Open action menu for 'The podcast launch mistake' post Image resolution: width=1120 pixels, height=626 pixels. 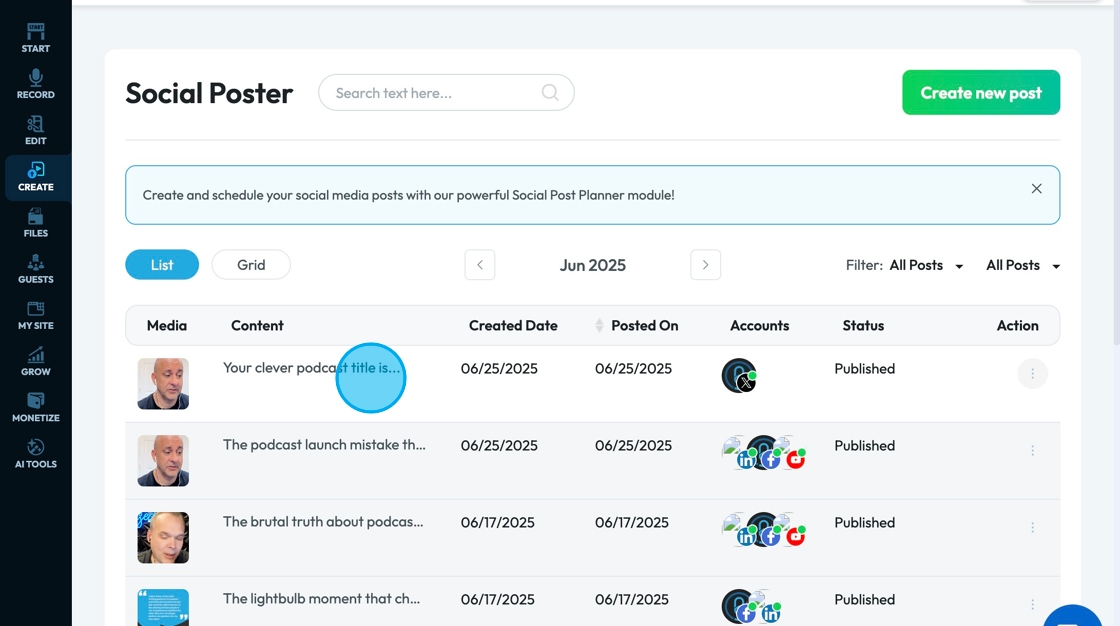(x=1032, y=451)
